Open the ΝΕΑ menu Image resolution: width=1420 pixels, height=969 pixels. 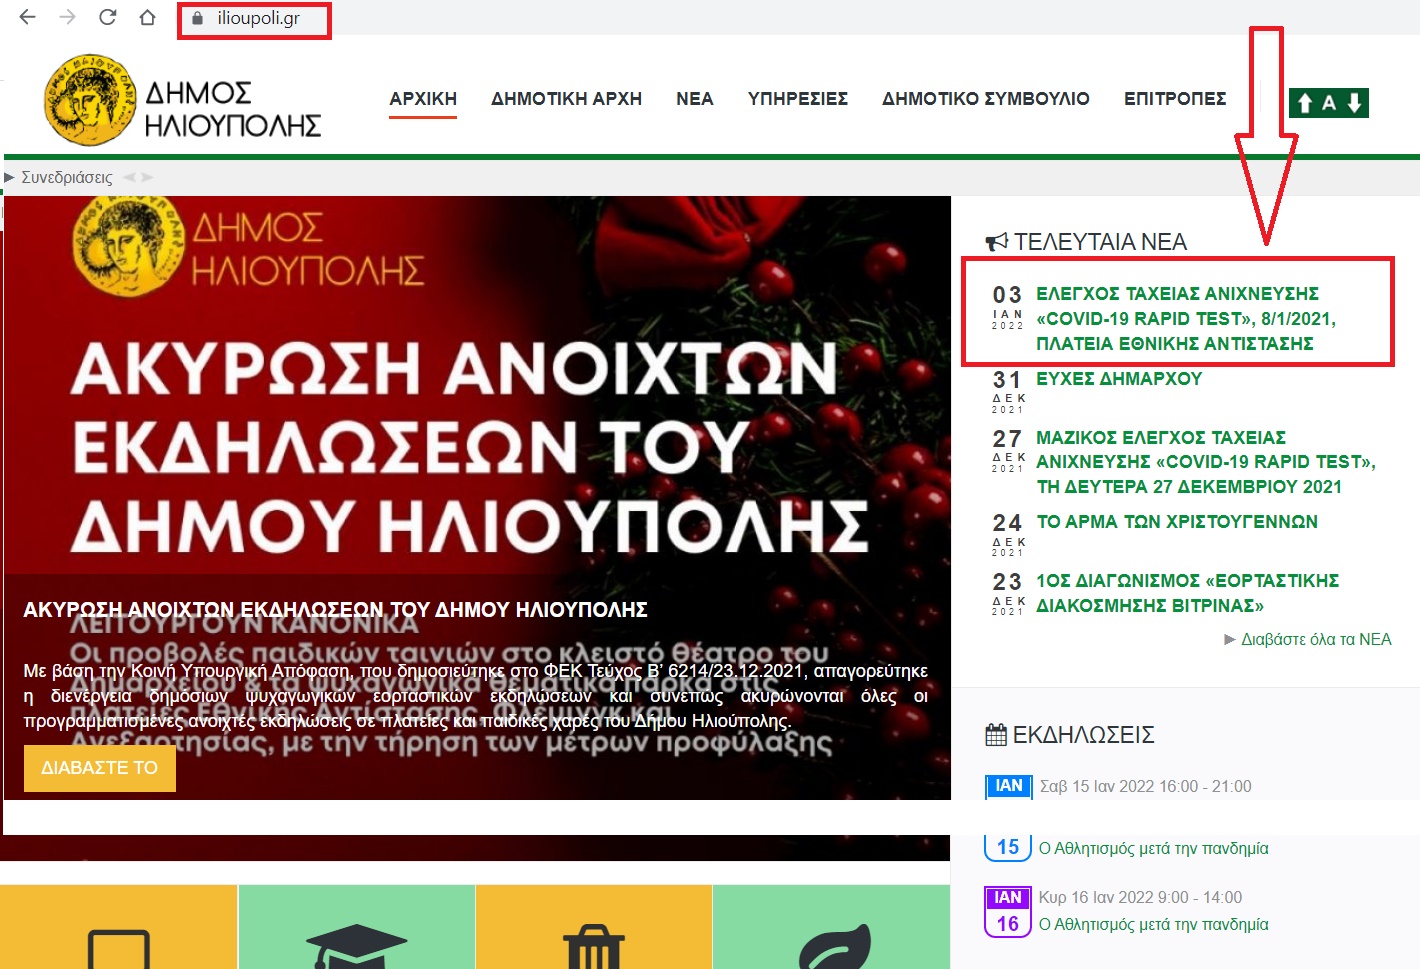(x=695, y=99)
